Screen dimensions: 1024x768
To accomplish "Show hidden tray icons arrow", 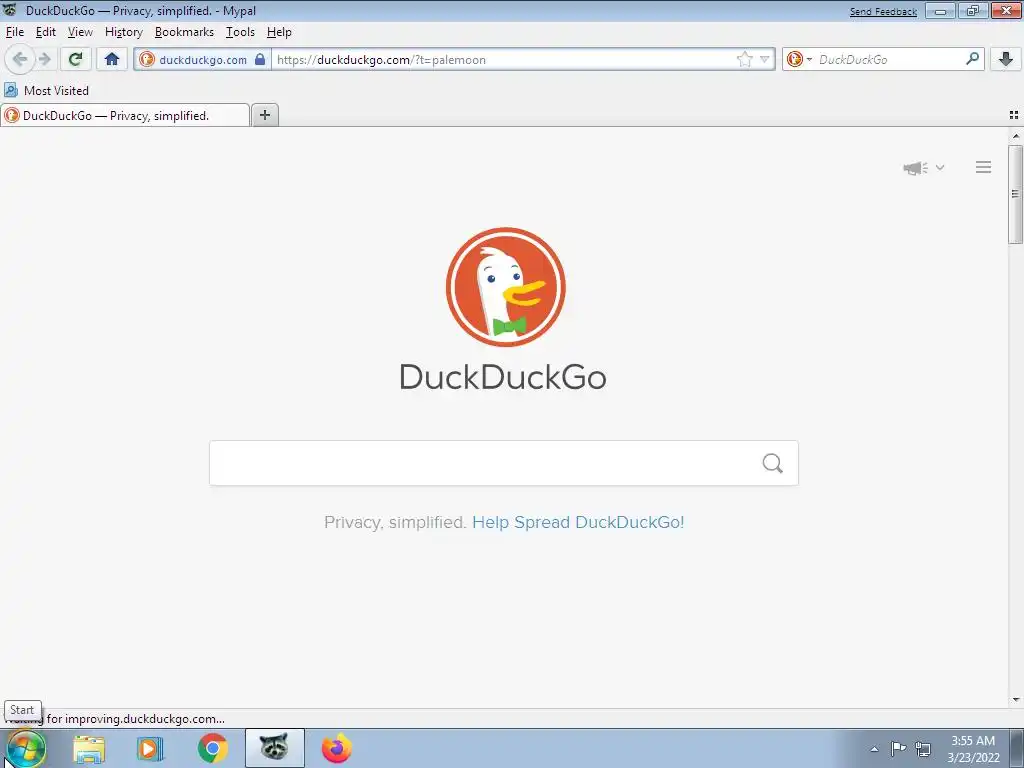I will tap(874, 749).
